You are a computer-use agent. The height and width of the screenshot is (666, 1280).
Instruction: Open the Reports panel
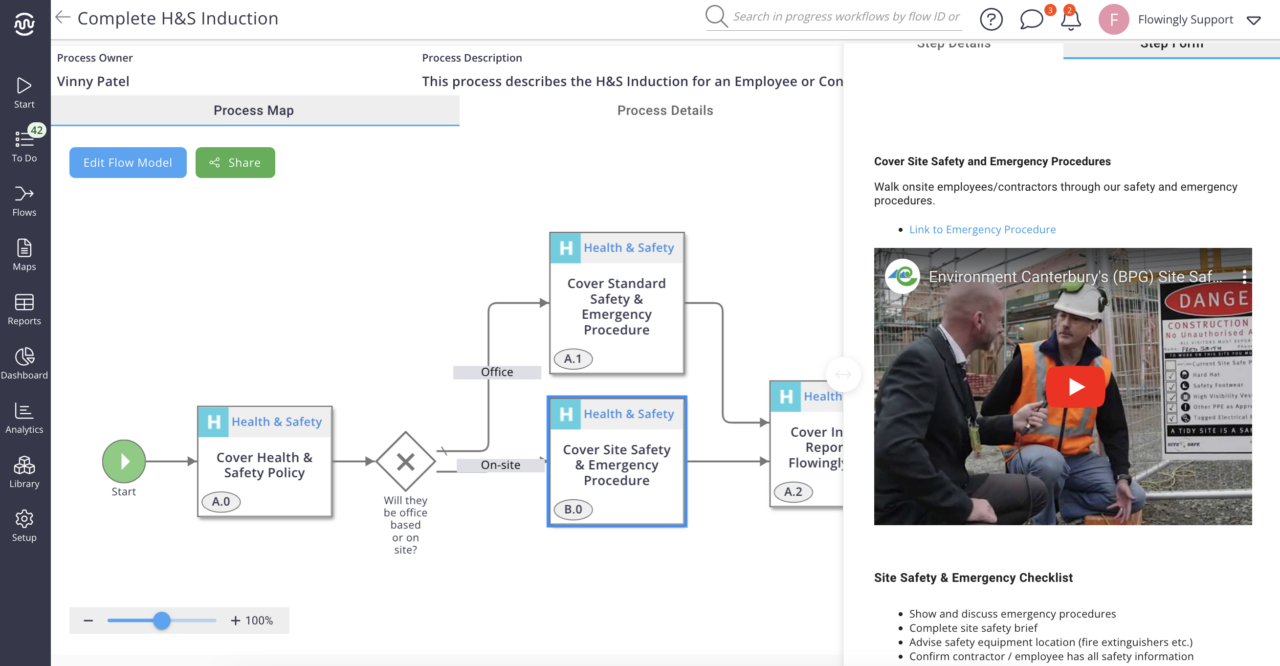(x=25, y=307)
